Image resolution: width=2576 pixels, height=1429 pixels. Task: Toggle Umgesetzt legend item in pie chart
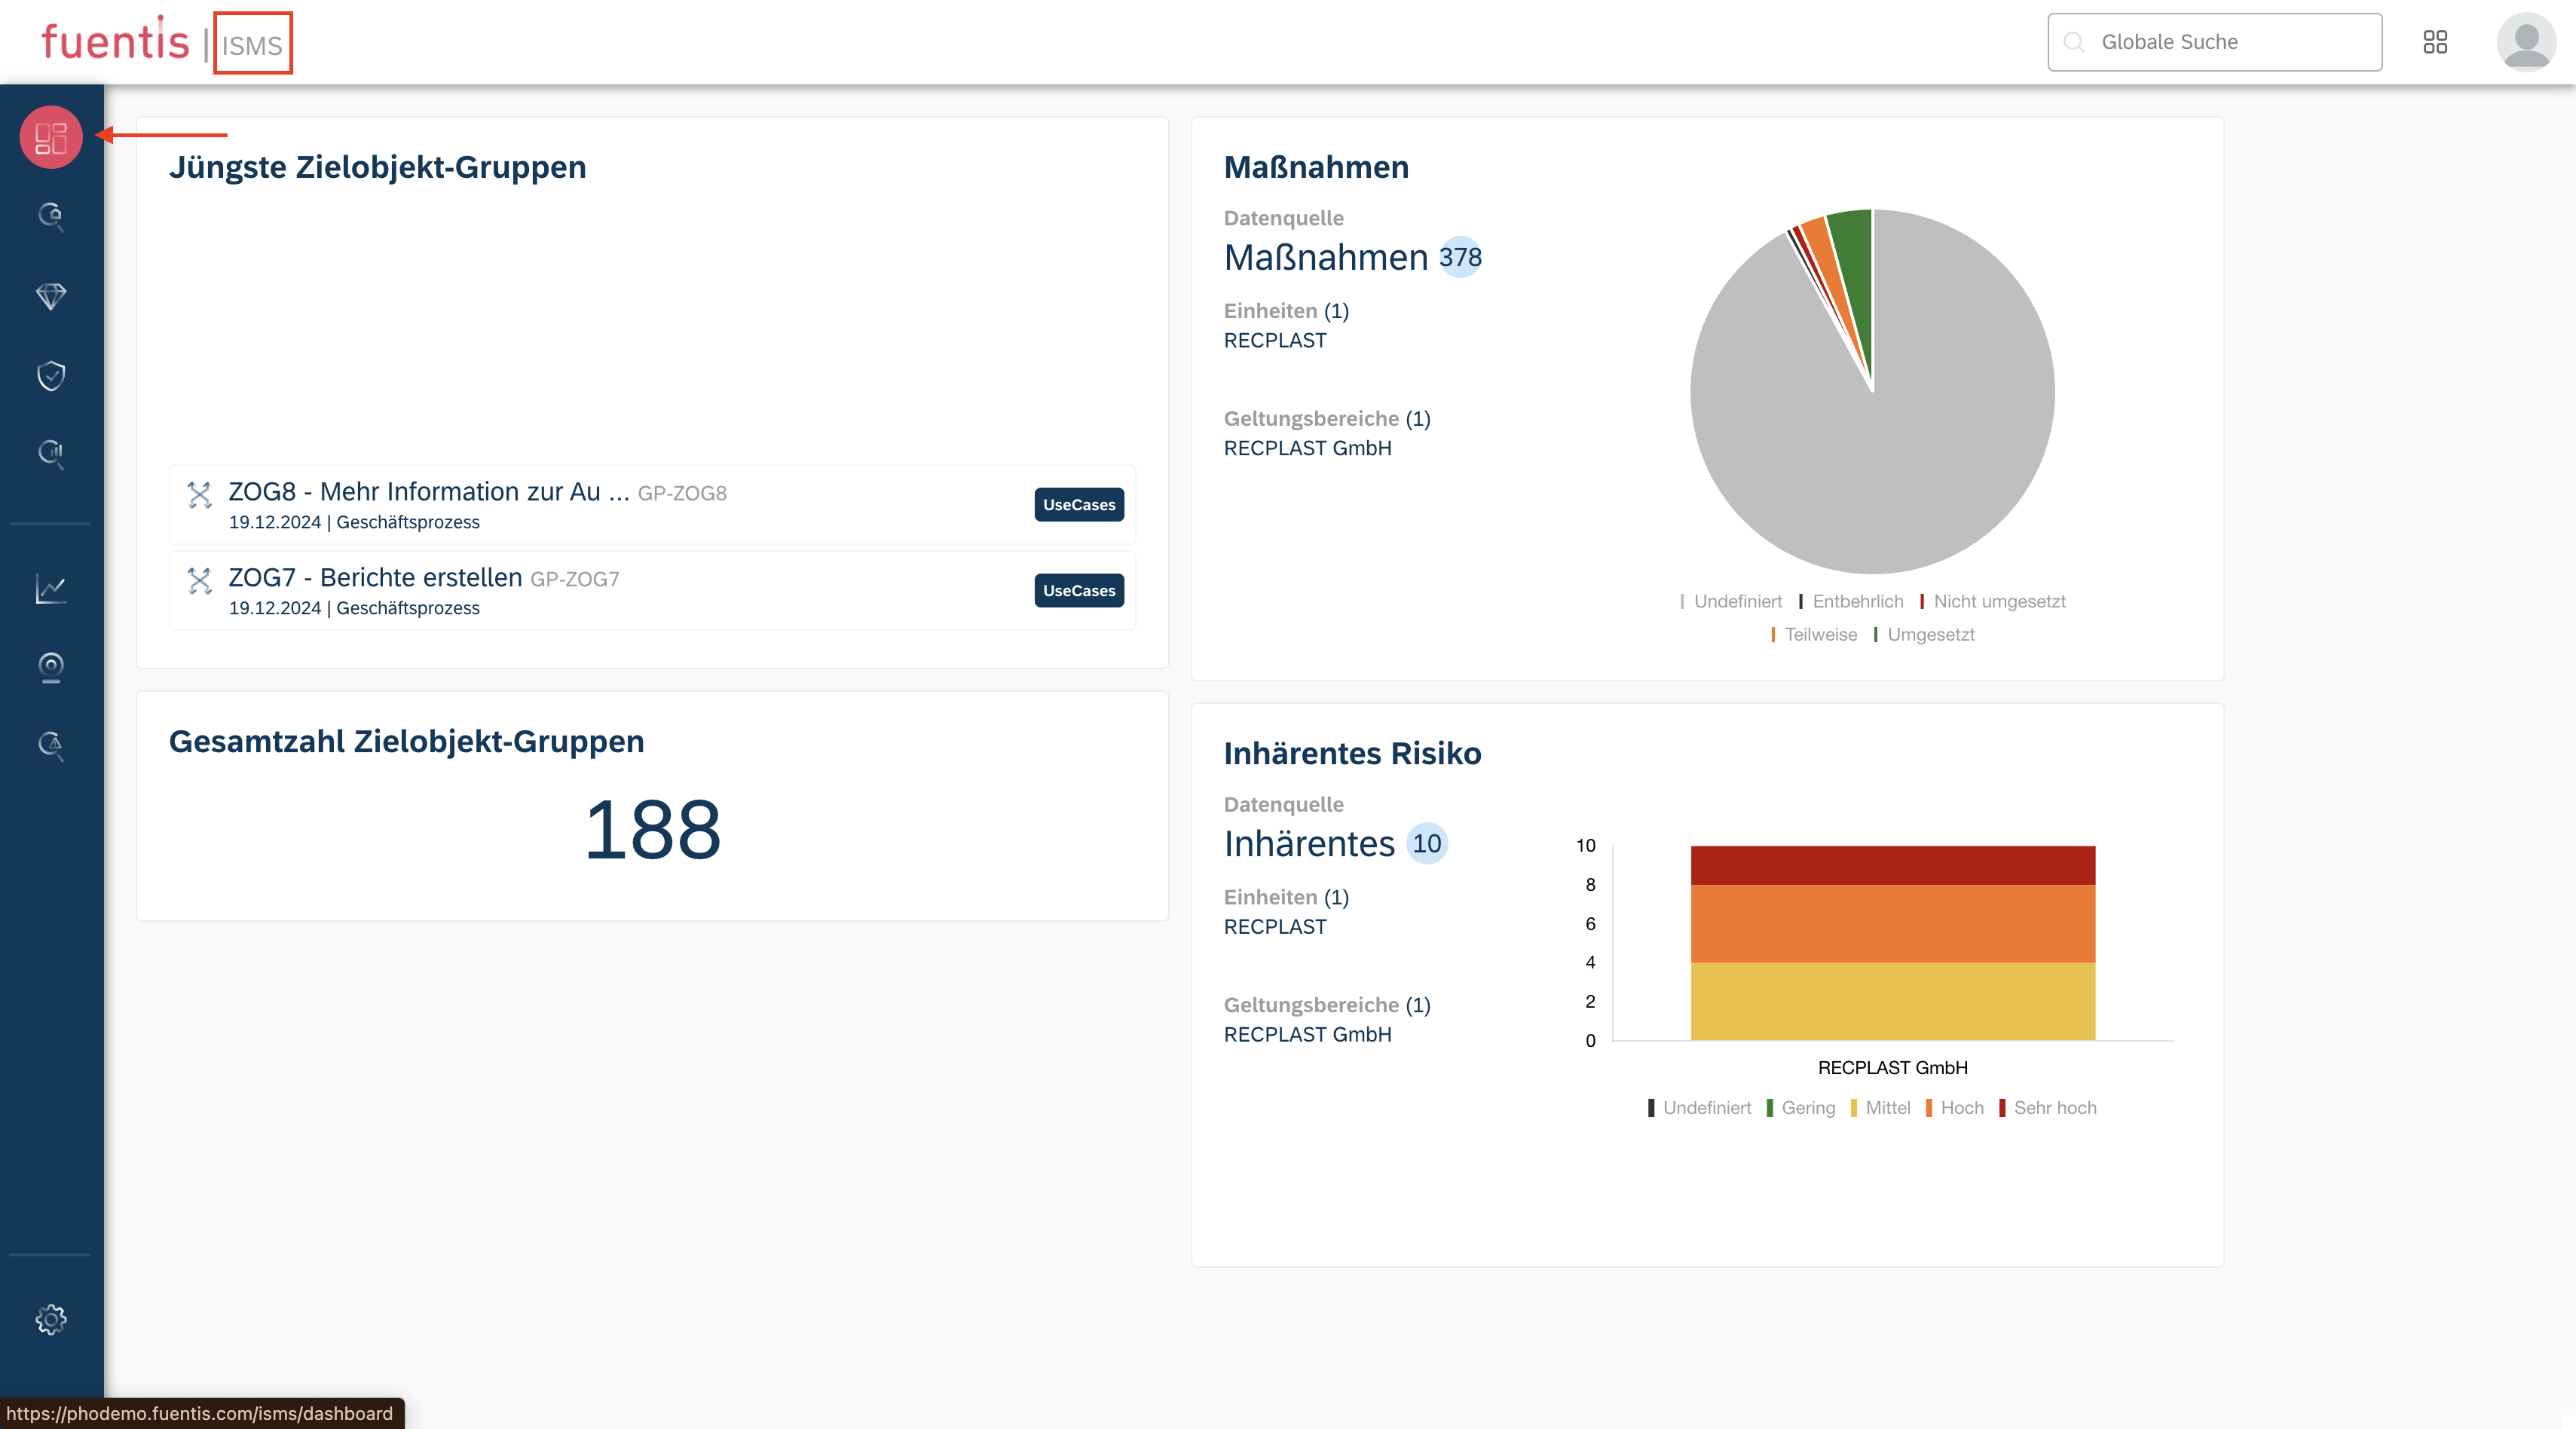1930,635
